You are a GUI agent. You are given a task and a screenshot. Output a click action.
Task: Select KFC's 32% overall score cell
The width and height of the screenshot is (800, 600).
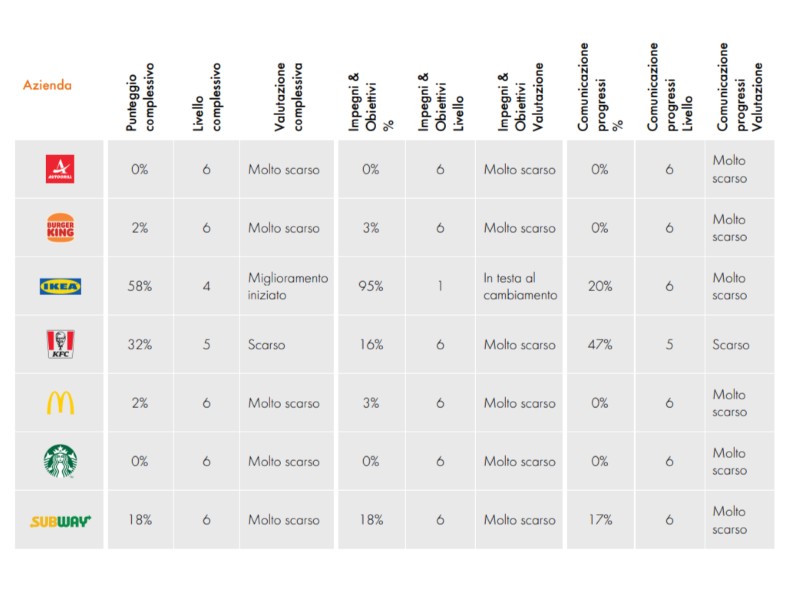point(140,345)
